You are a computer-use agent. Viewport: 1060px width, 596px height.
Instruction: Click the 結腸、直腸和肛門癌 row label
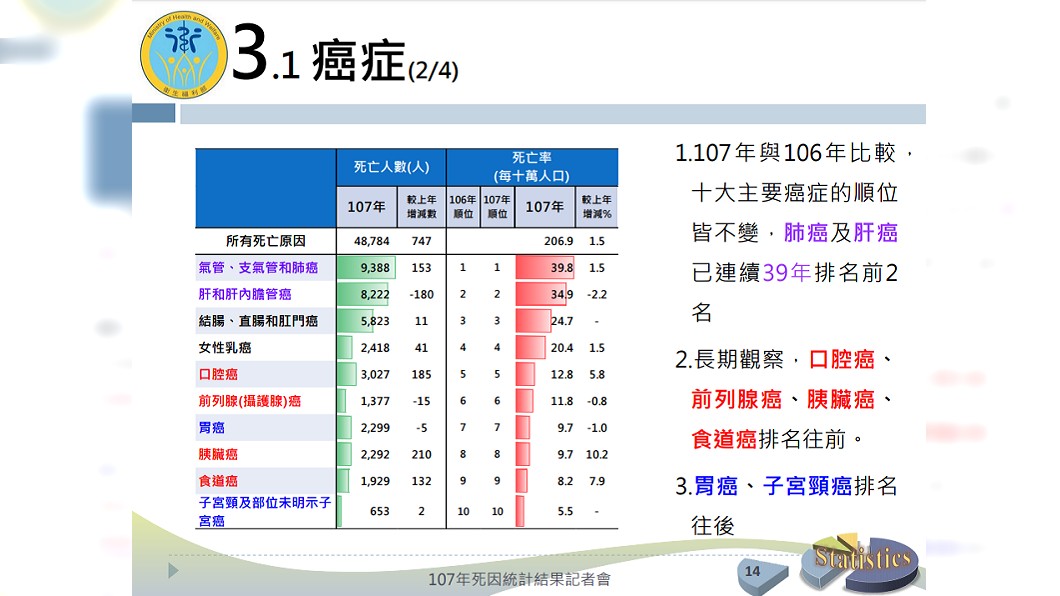click(258, 321)
